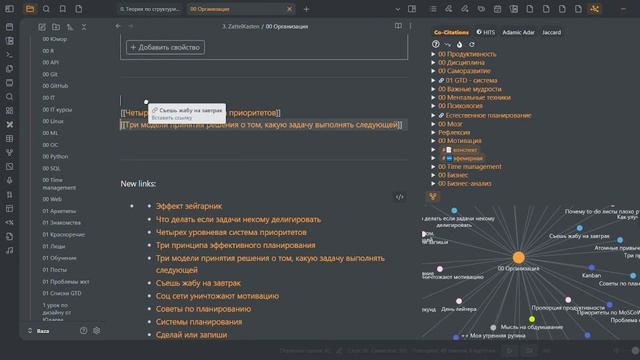Open the 00 Python folder in file list

click(x=55, y=157)
